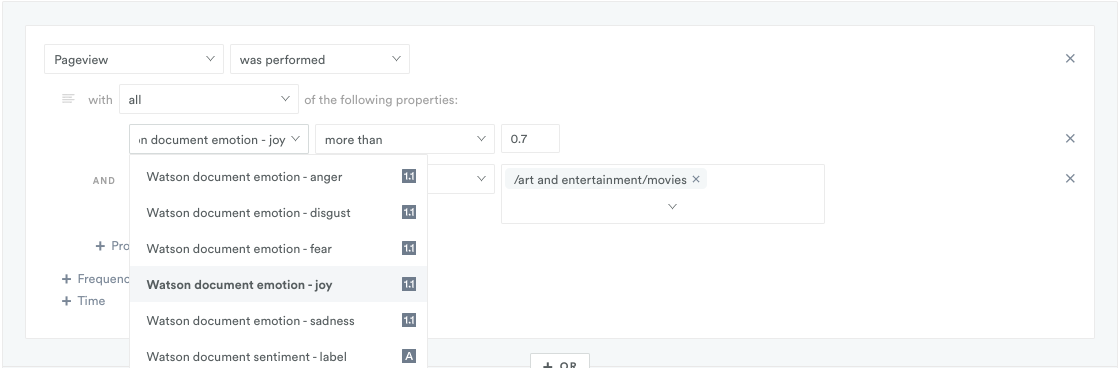Click numeric type icon beside anger option
This screenshot has height=368, width=1120.
point(409,176)
